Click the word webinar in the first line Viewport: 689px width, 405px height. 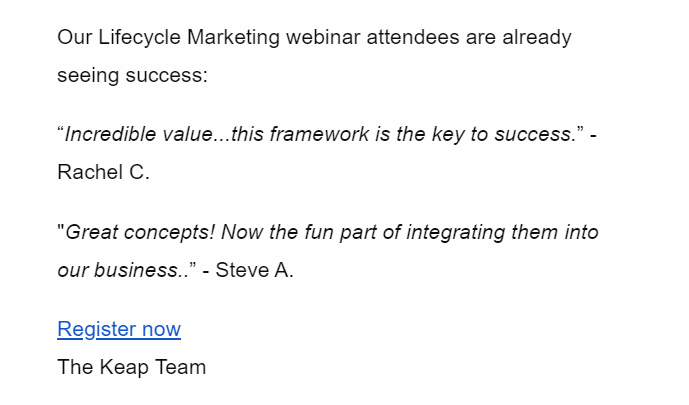pos(323,37)
